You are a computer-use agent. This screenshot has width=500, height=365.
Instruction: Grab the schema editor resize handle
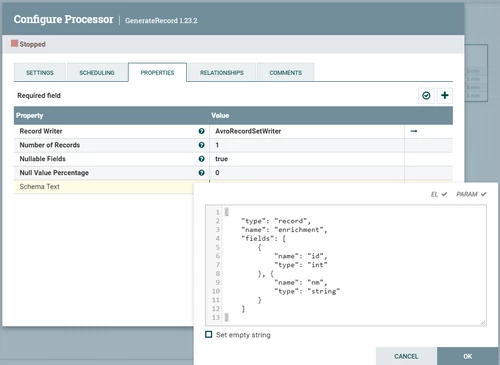[x=483, y=323]
